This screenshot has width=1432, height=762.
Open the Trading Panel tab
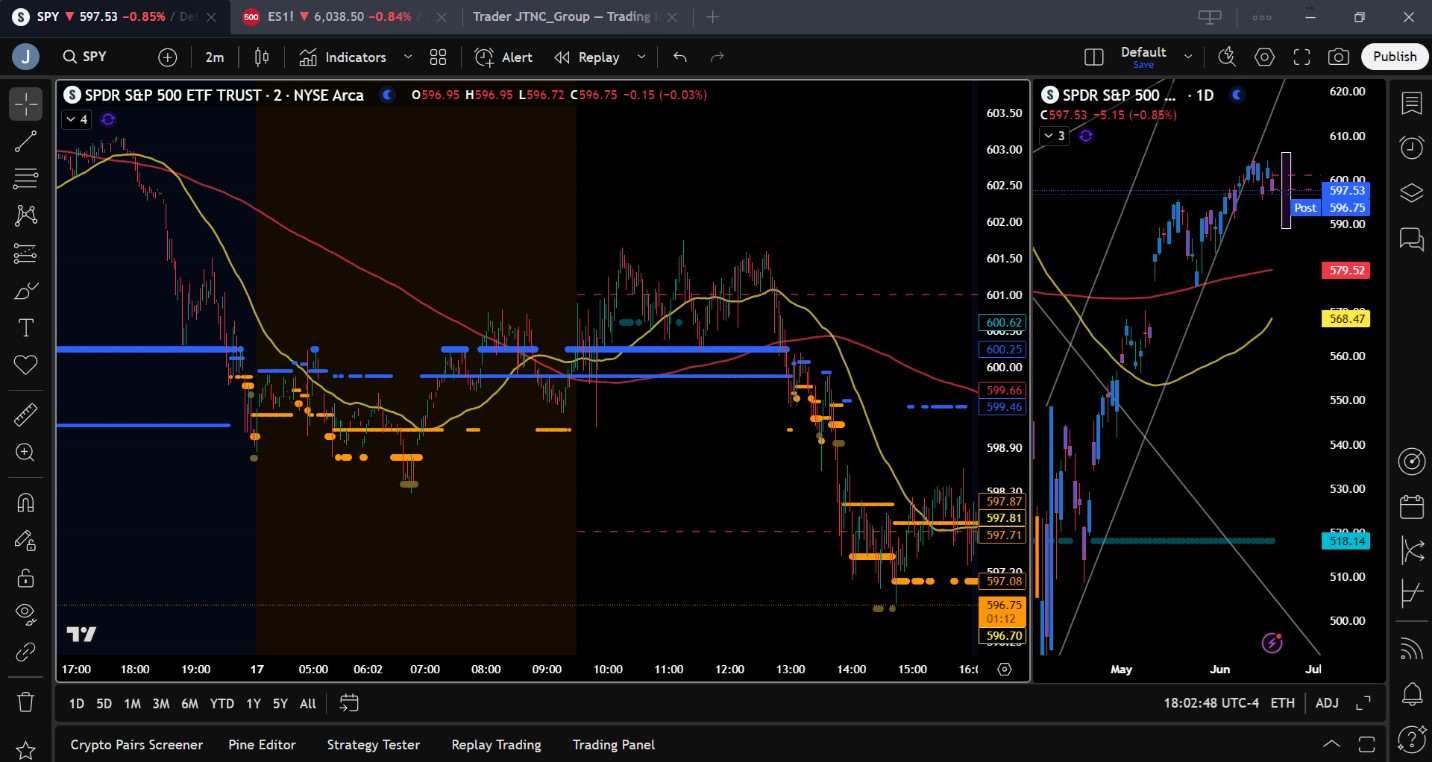pos(613,744)
